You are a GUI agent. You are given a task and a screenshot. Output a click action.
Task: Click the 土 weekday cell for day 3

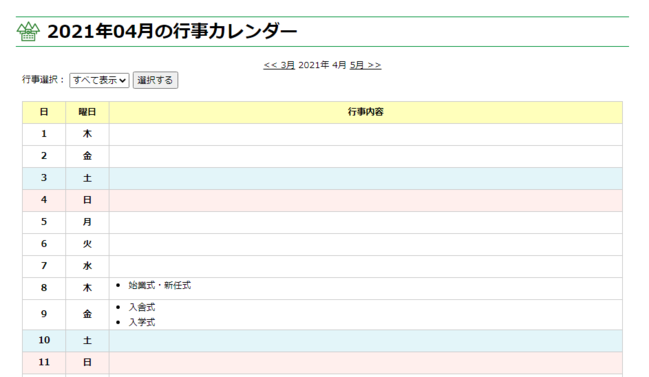[x=87, y=178]
